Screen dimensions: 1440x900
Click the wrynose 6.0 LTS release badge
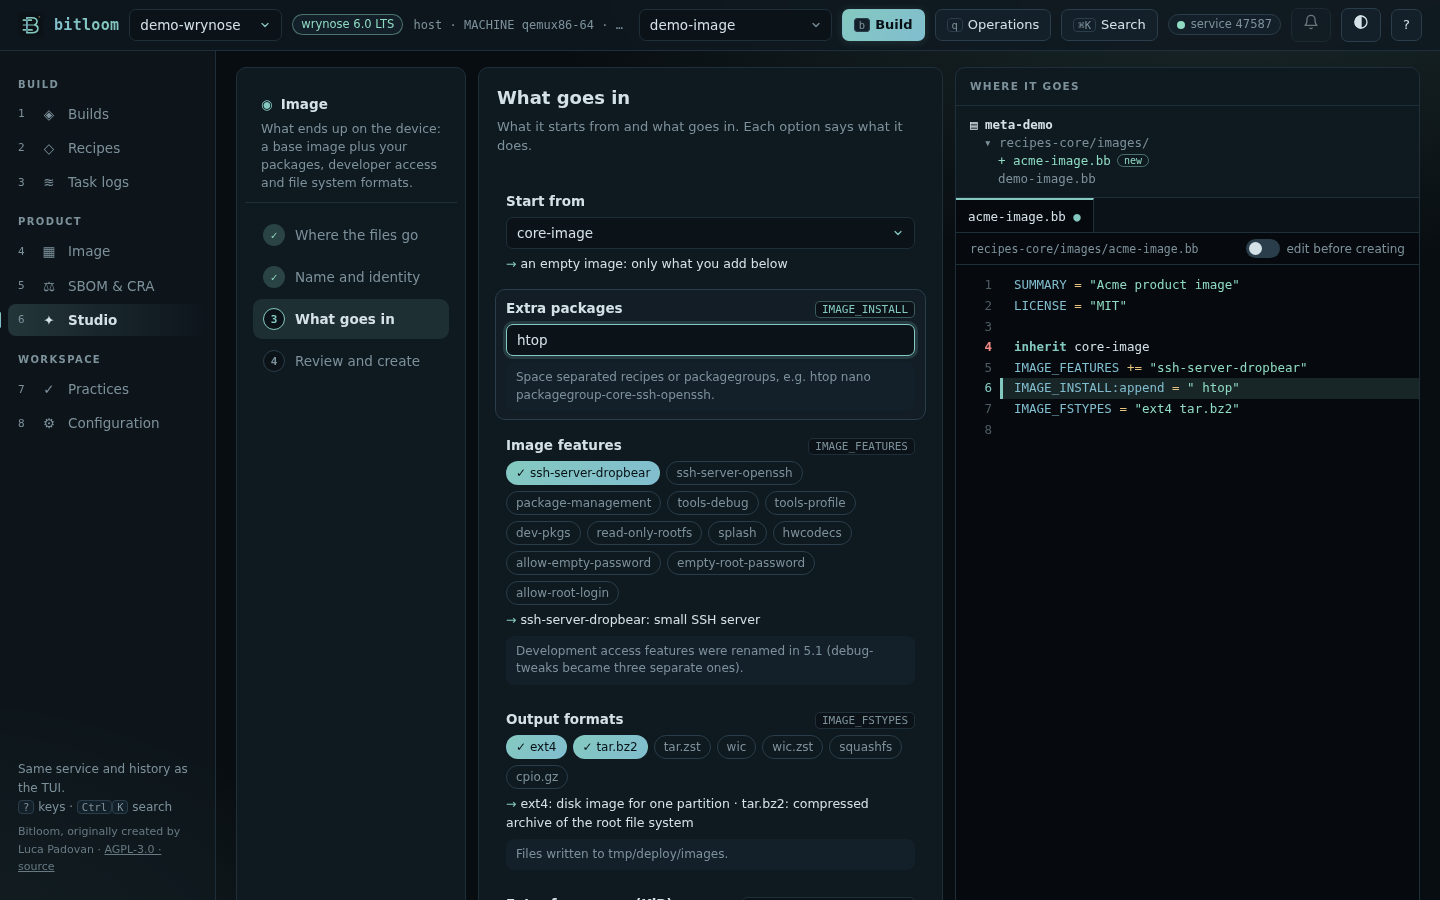point(347,25)
